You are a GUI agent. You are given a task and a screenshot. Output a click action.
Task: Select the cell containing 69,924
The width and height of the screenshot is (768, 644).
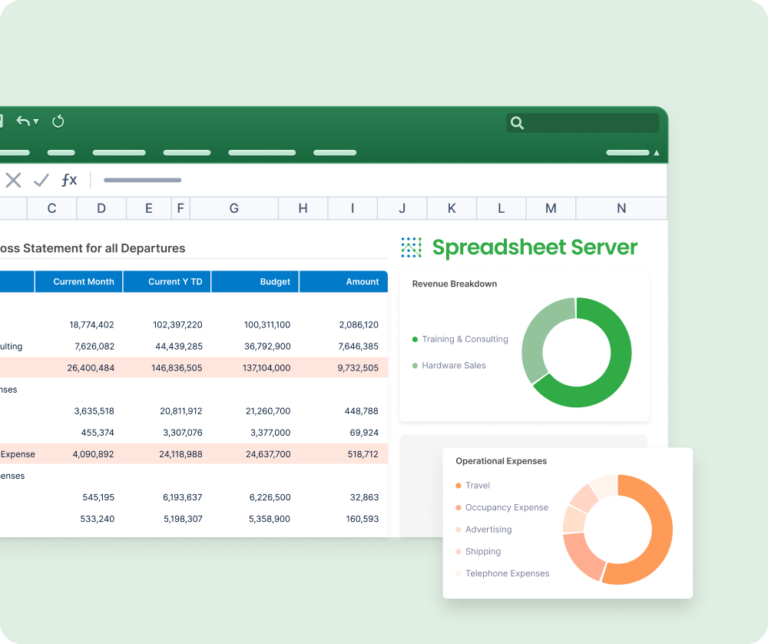(364, 432)
